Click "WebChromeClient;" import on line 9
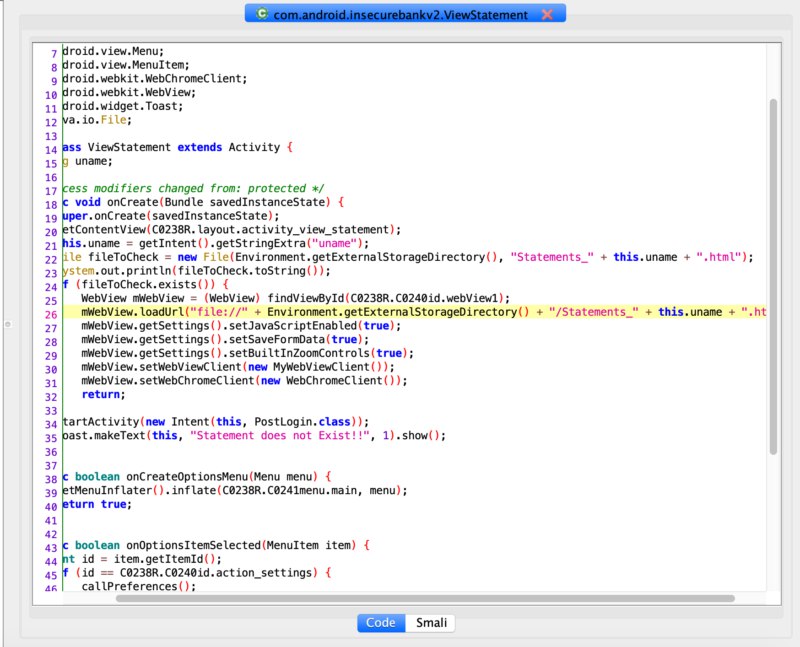This screenshot has height=647, width=800. [196, 79]
